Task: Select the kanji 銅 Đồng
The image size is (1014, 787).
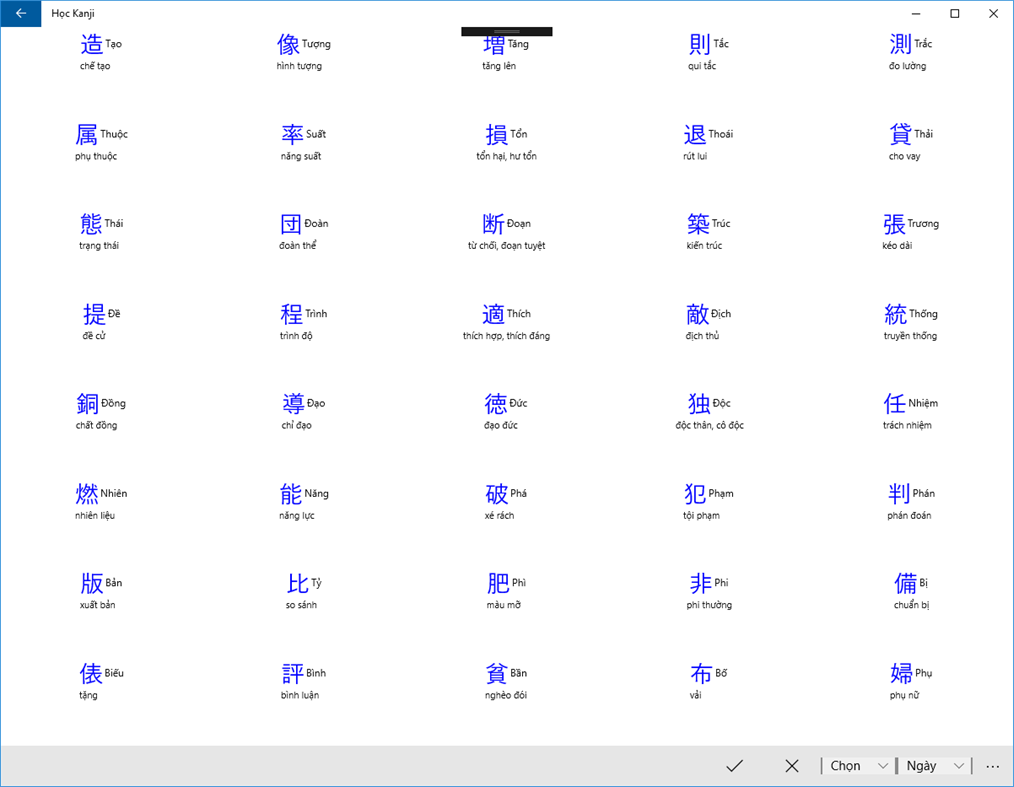Action: point(88,403)
